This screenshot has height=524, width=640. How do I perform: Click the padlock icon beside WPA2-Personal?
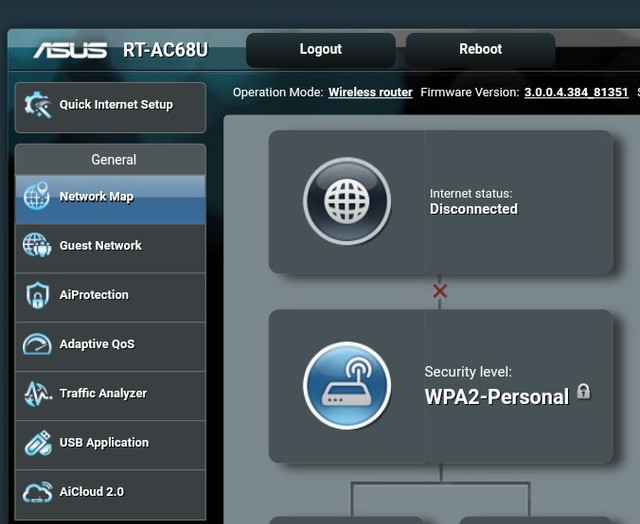(x=584, y=392)
